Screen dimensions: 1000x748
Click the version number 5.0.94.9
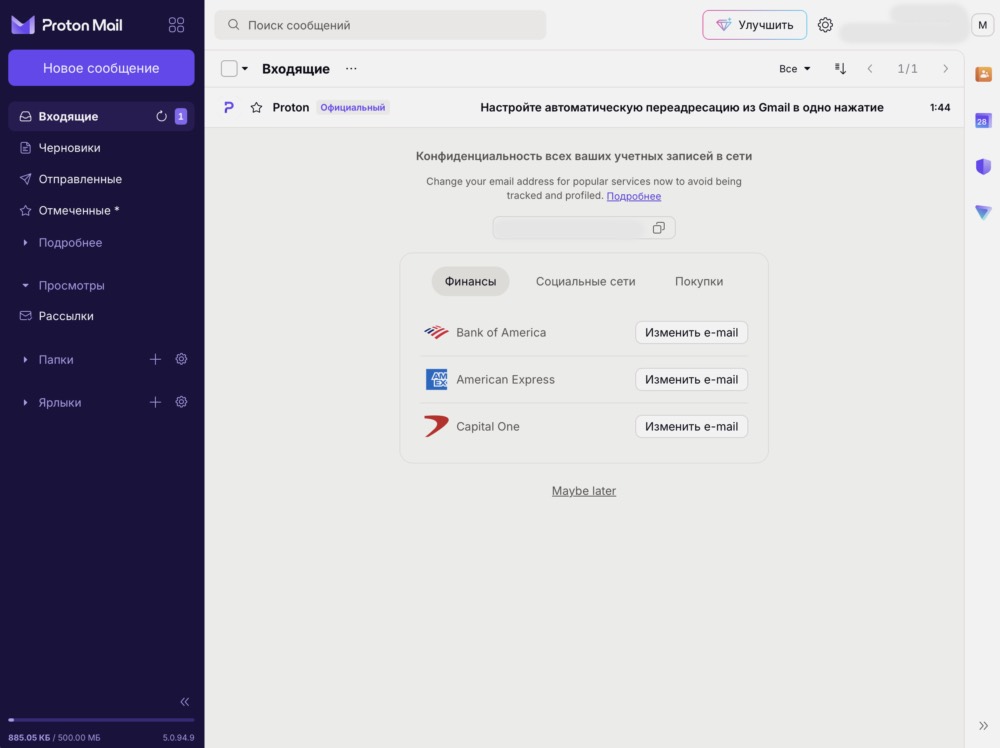click(178, 737)
